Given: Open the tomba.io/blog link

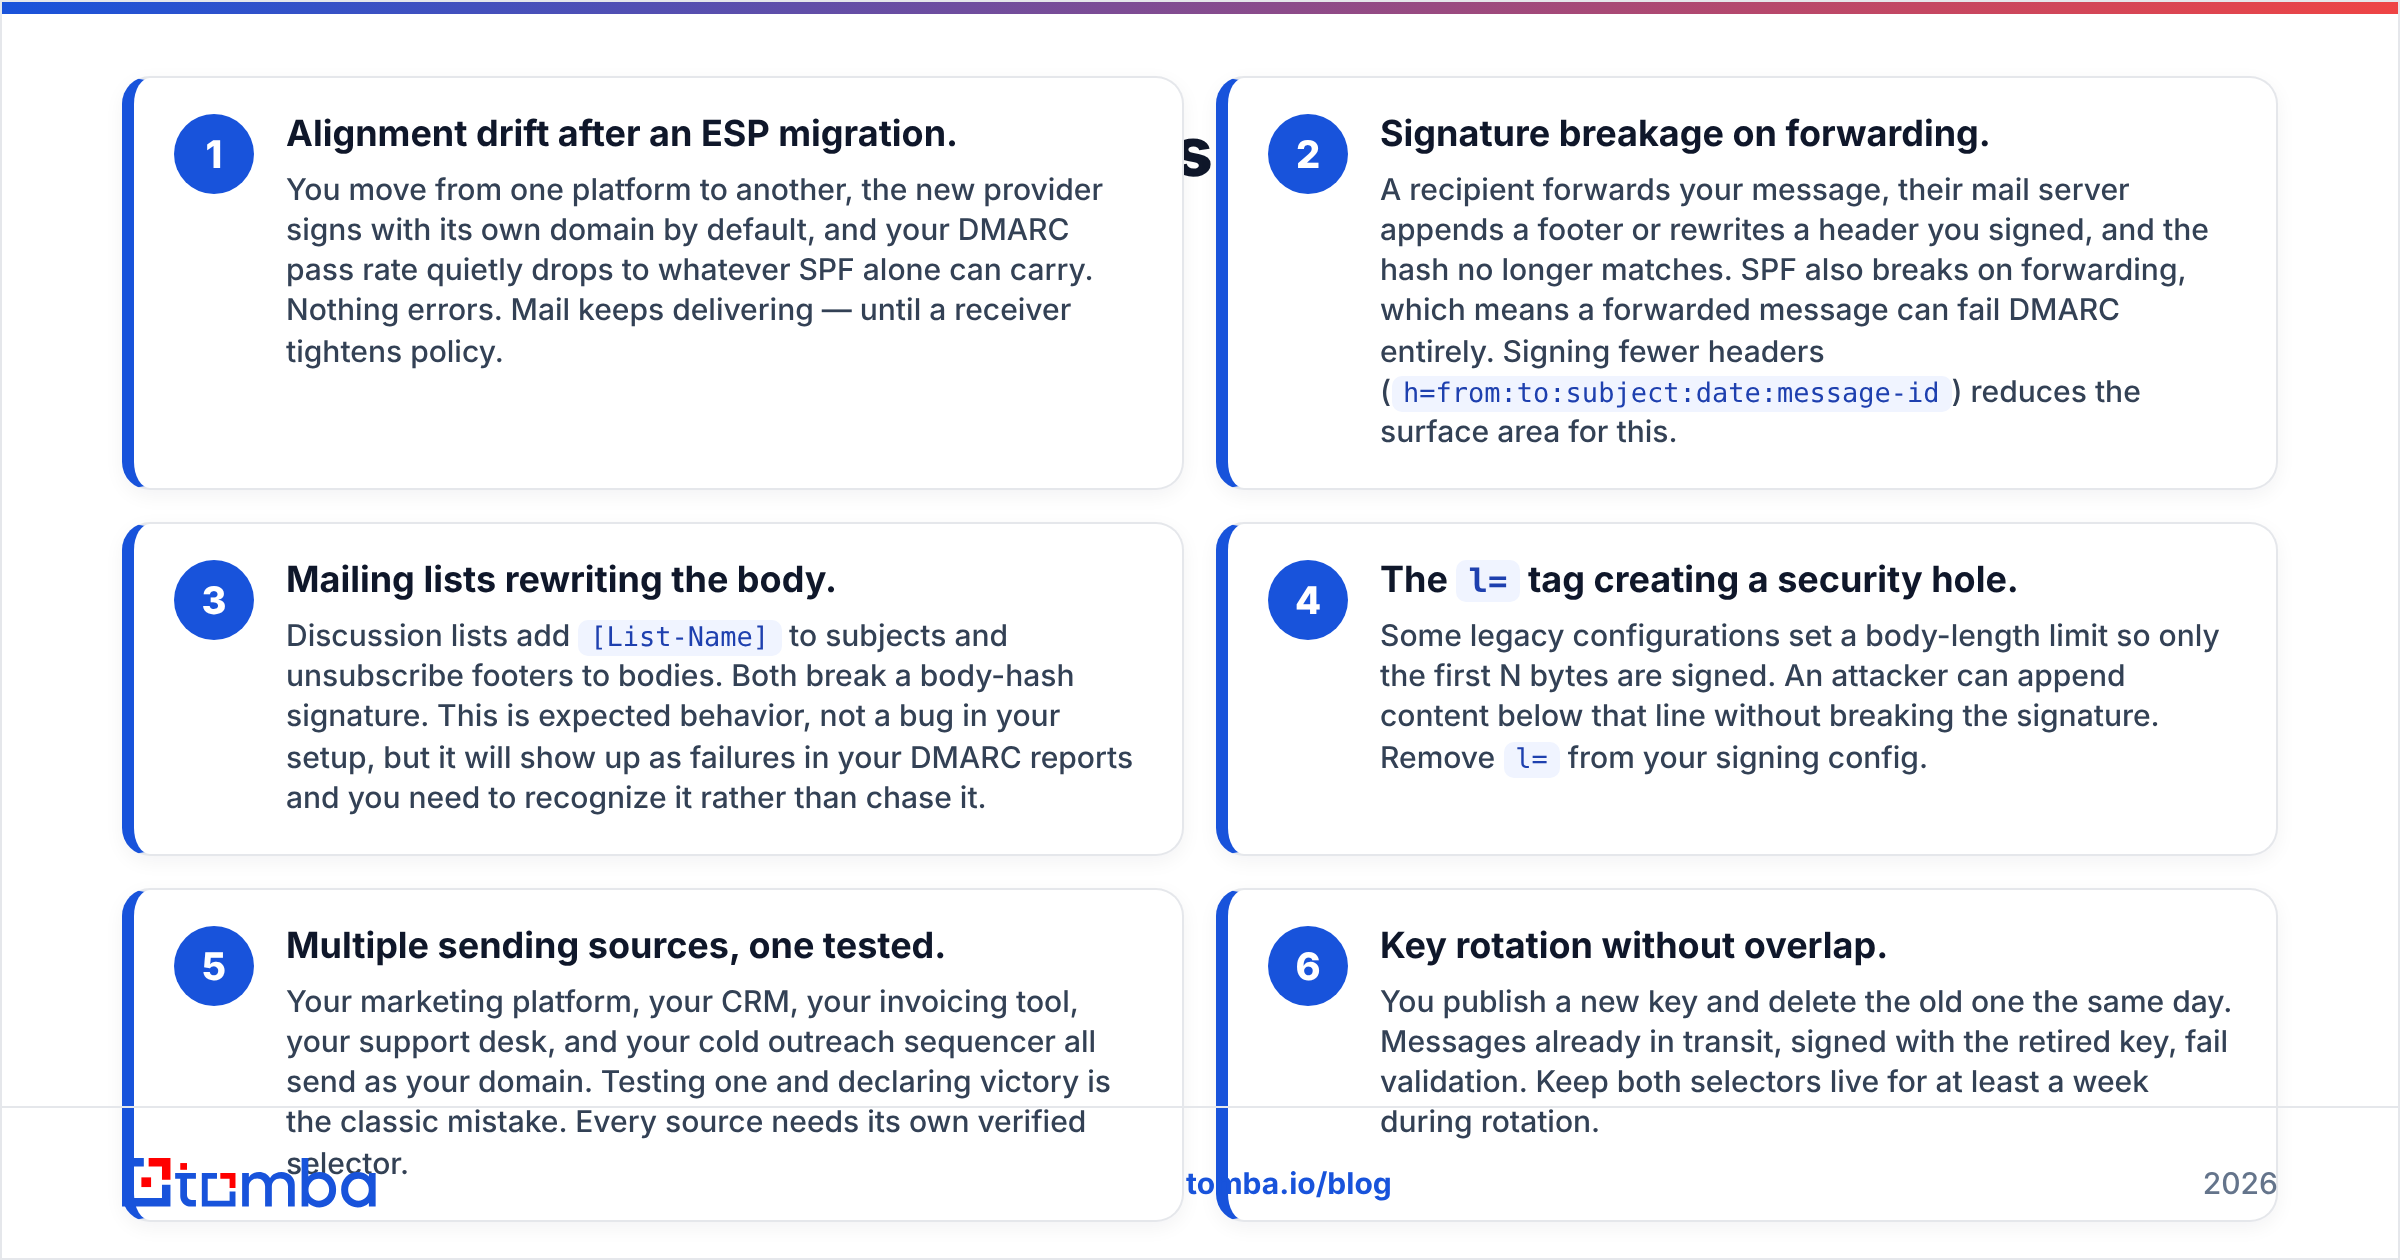Looking at the screenshot, I should point(1288,1184).
